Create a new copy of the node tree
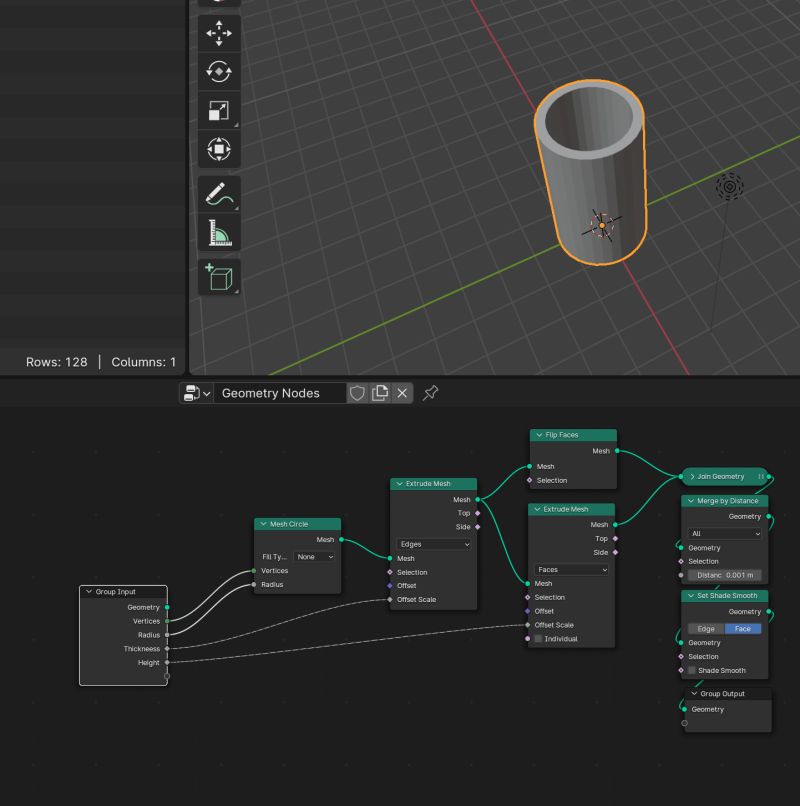The image size is (800, 806). point(379,393)
